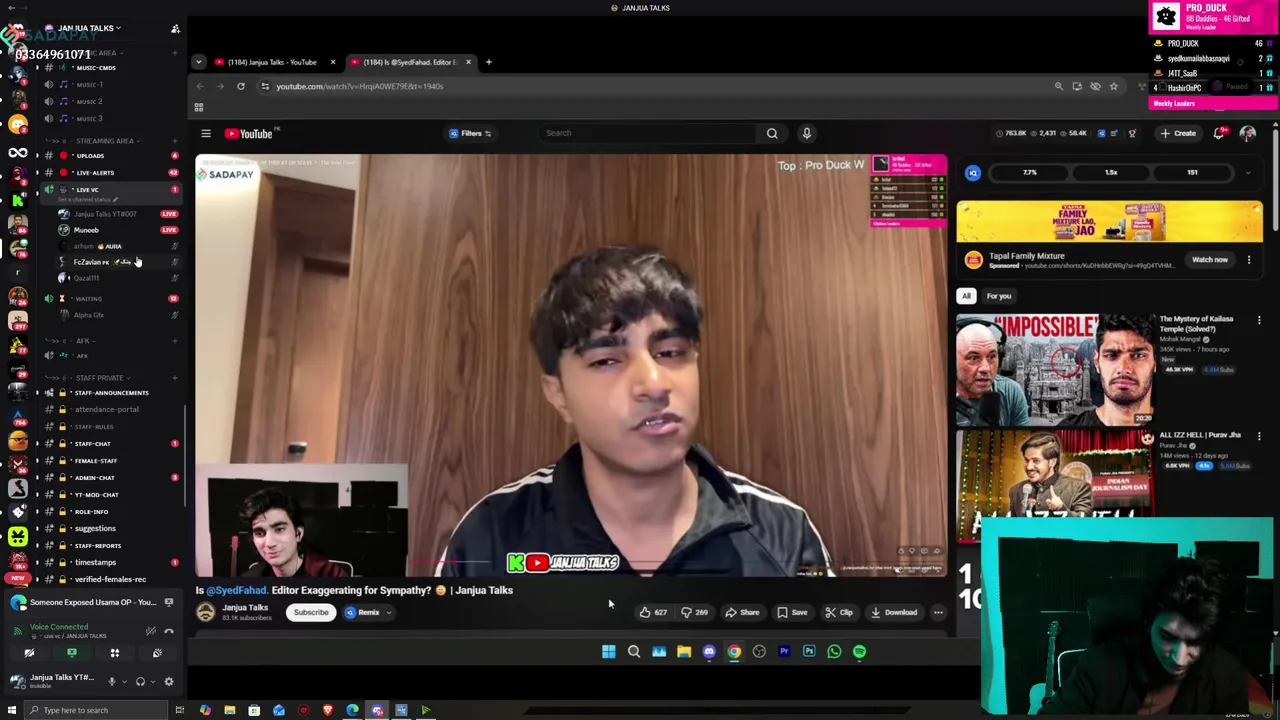Select the All filter chip
This screenshot has width=1280, height=720.
pos(966,296)
